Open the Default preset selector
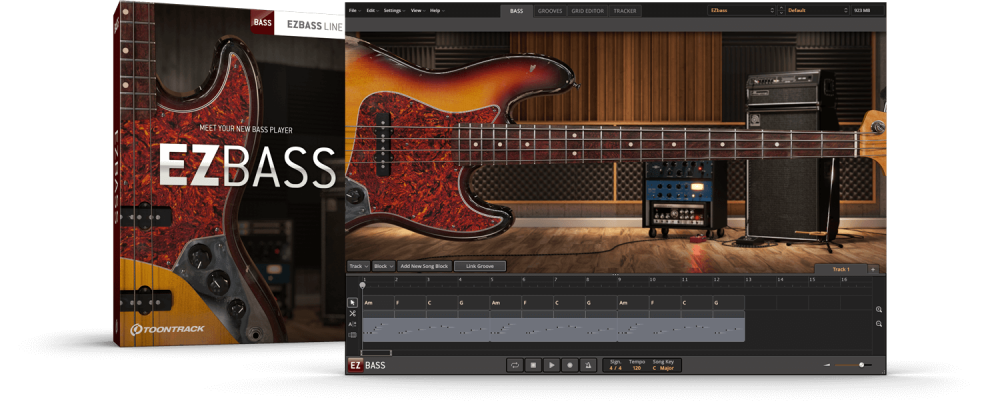1000x412 pixels. click(x=818, y=11)
